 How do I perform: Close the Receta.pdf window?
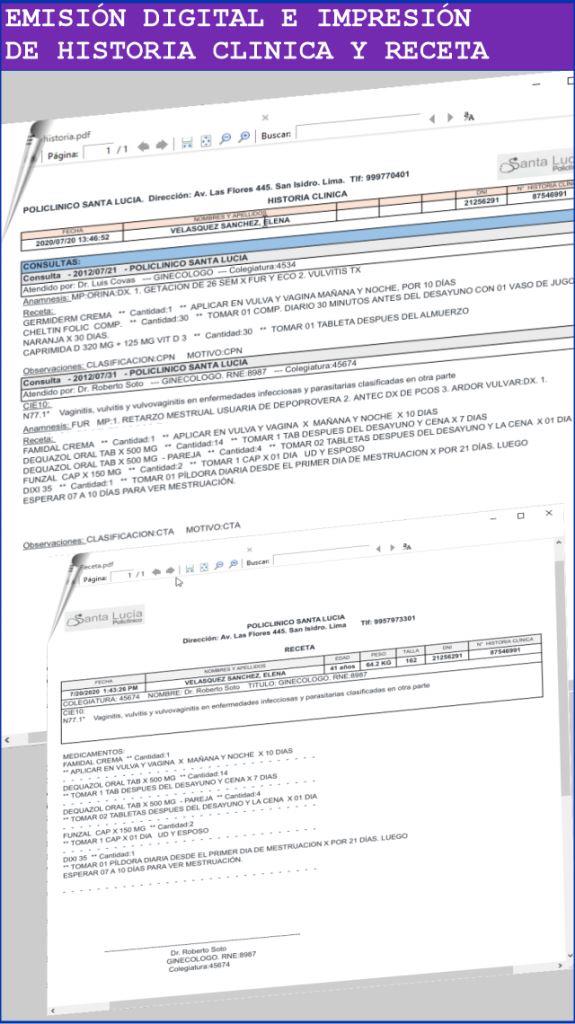[549, 513]
